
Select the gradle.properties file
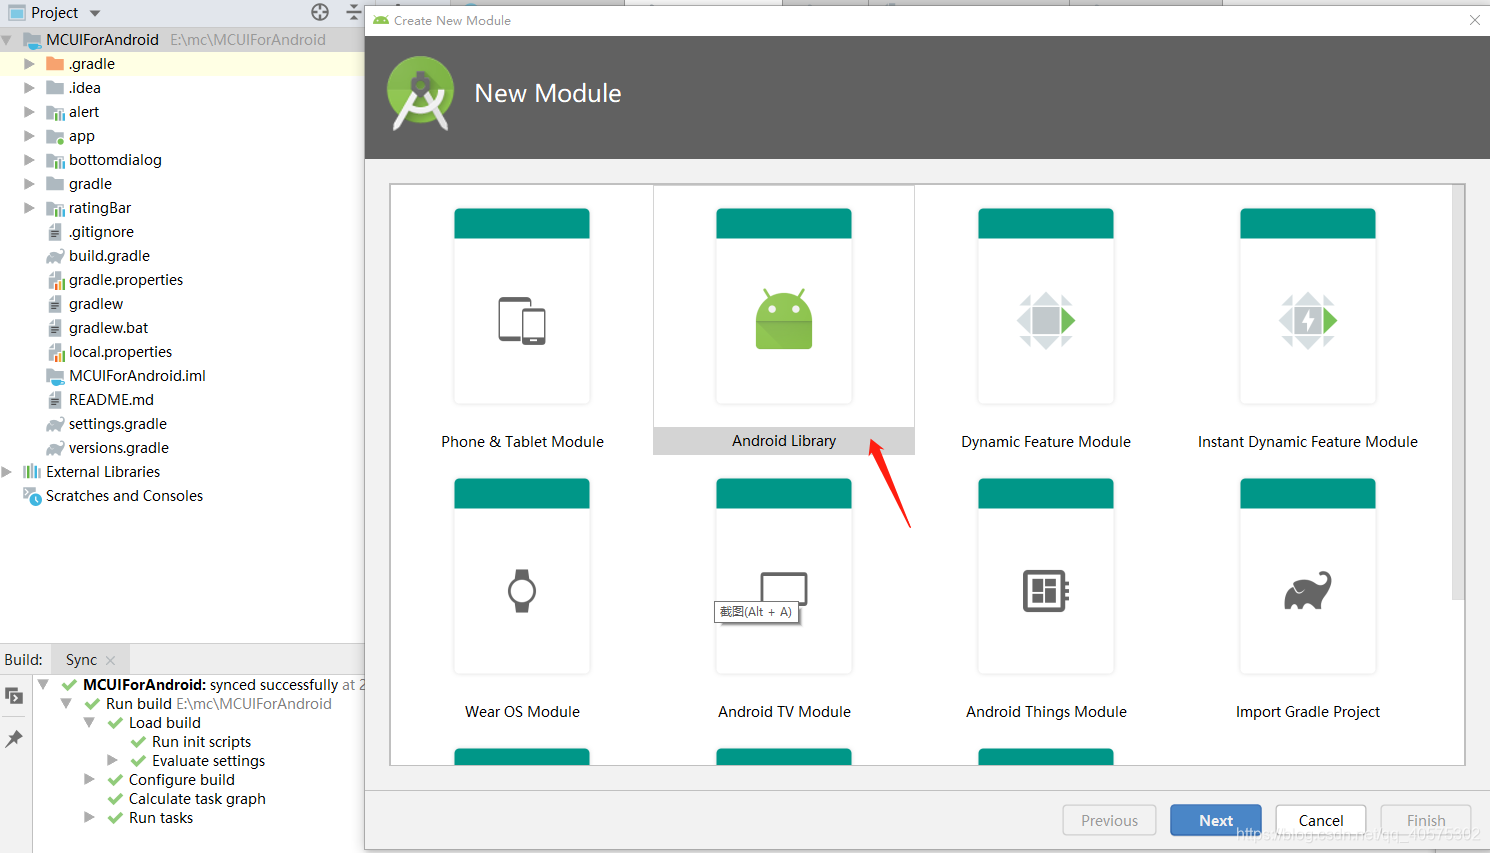click(x=126, y=280)
